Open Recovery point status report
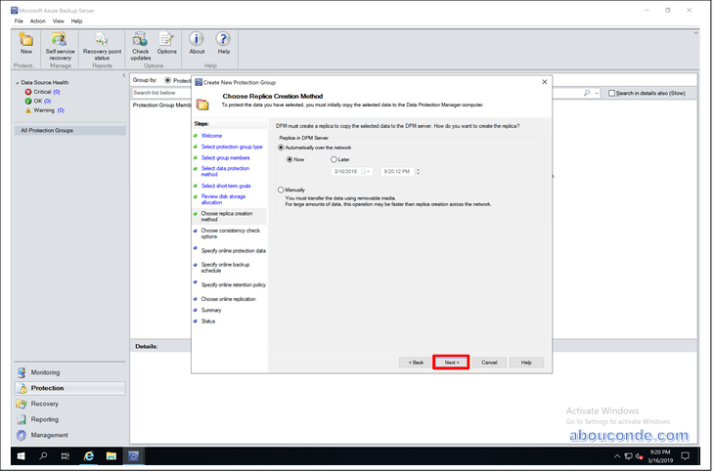The width and height of the screenshot is (714, 472). coord(102,43)
